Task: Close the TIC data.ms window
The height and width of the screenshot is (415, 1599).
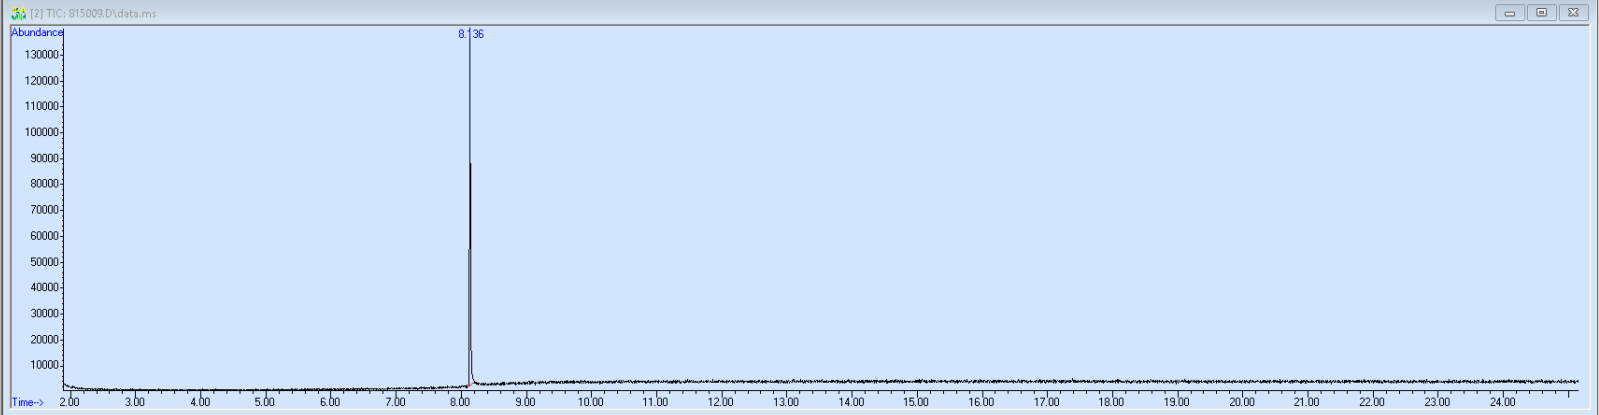Action: point(1573,13)
